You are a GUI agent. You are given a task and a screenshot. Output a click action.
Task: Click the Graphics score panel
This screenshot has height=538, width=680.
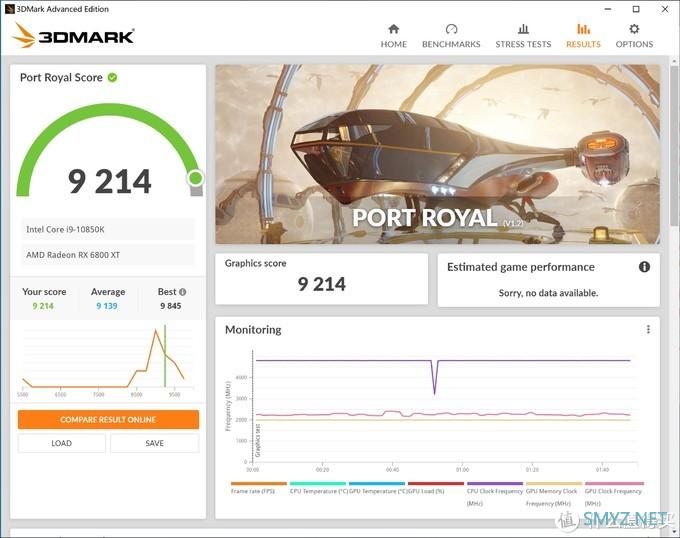click(x=321, y=279)
